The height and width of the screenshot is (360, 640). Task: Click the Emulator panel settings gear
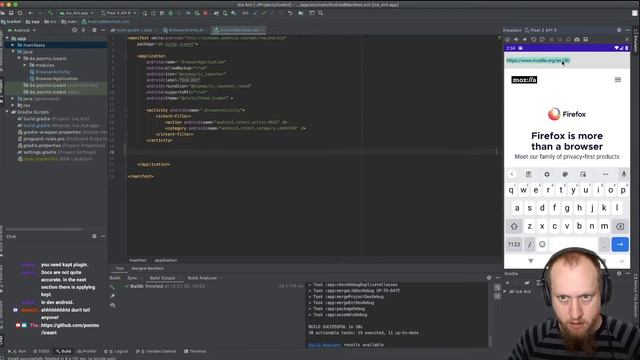click(619, 30)
